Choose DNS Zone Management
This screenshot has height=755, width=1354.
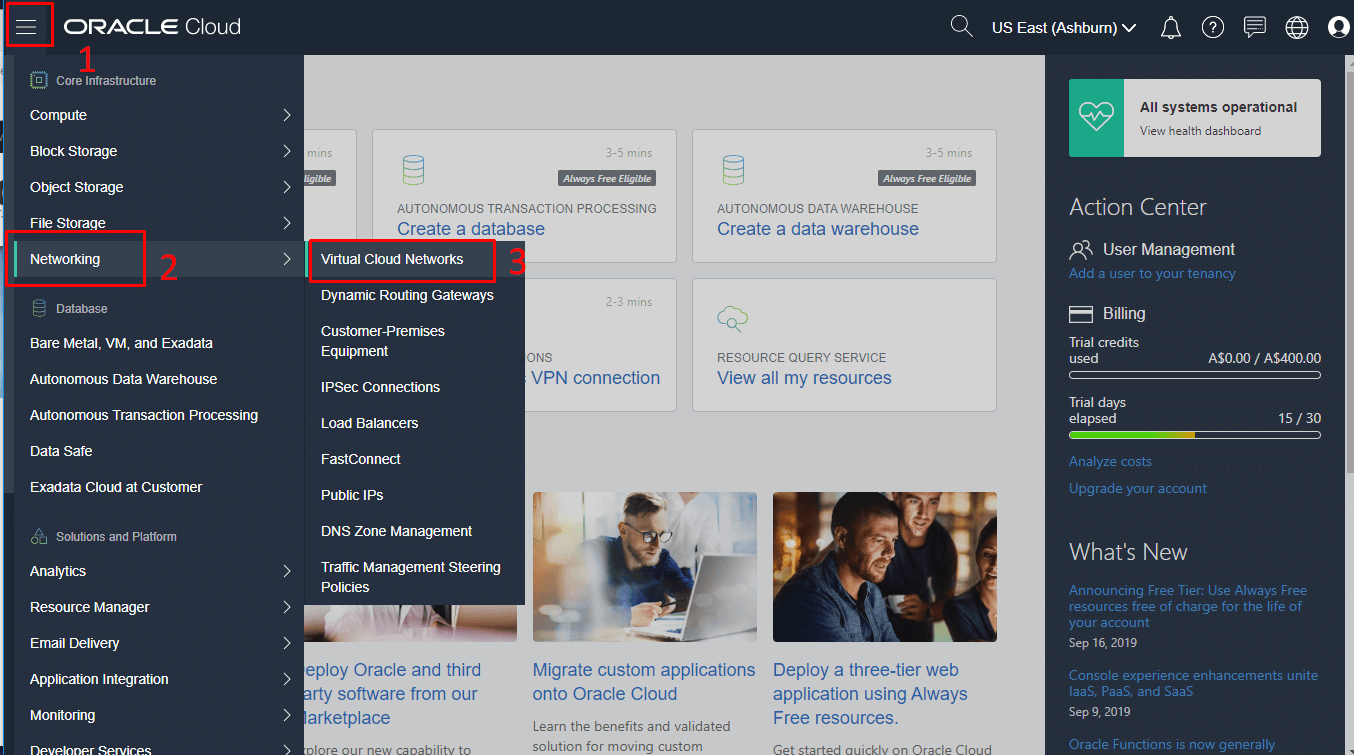click(396, 531)
